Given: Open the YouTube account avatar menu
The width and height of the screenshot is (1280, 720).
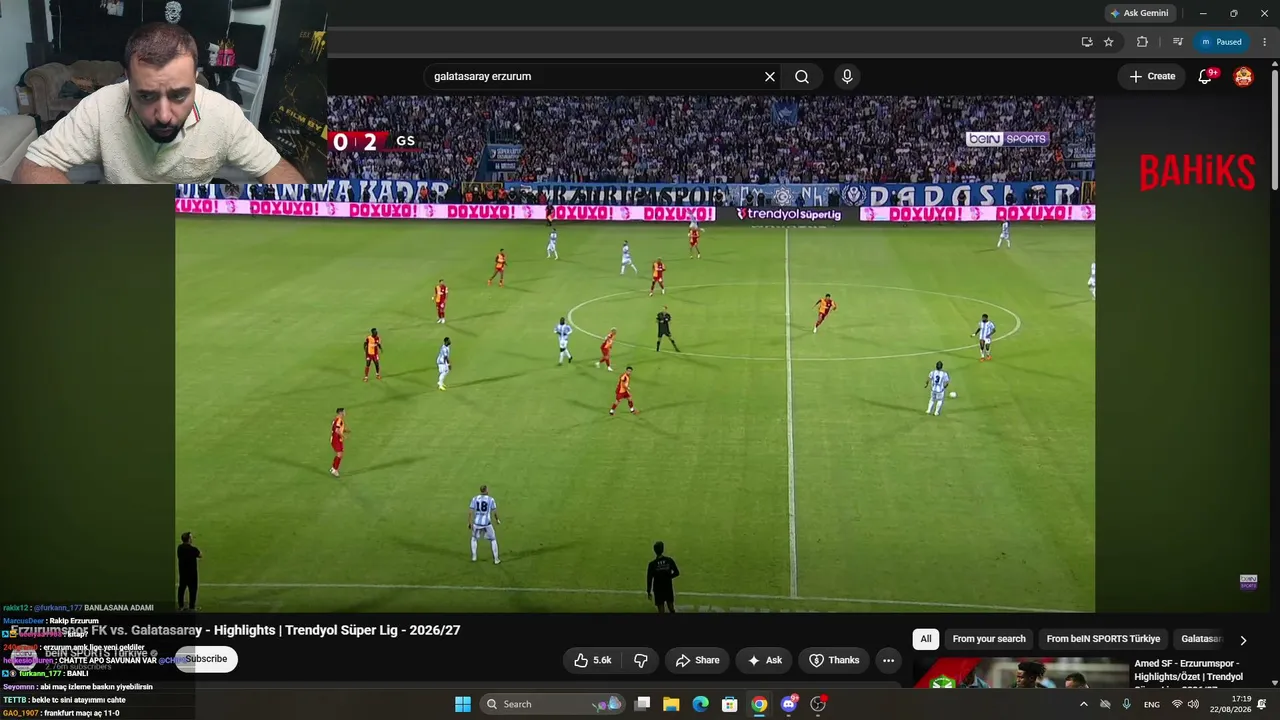Looking at the screenshot, I should point(1243,77).
